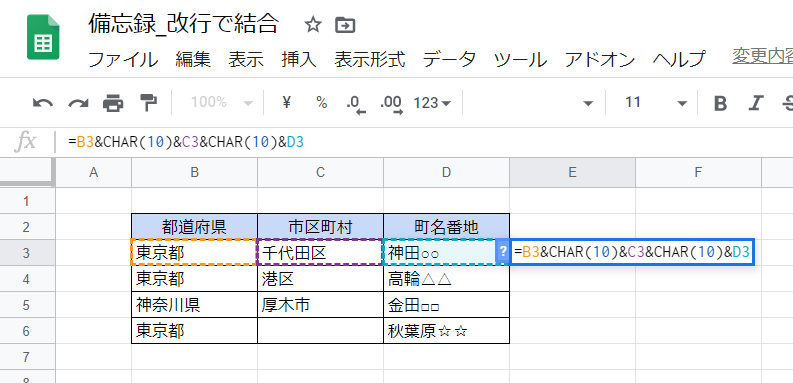Viewport: 793px width, 383px height.
Task: Open the 挿入 menu
Action: point(299,60)
